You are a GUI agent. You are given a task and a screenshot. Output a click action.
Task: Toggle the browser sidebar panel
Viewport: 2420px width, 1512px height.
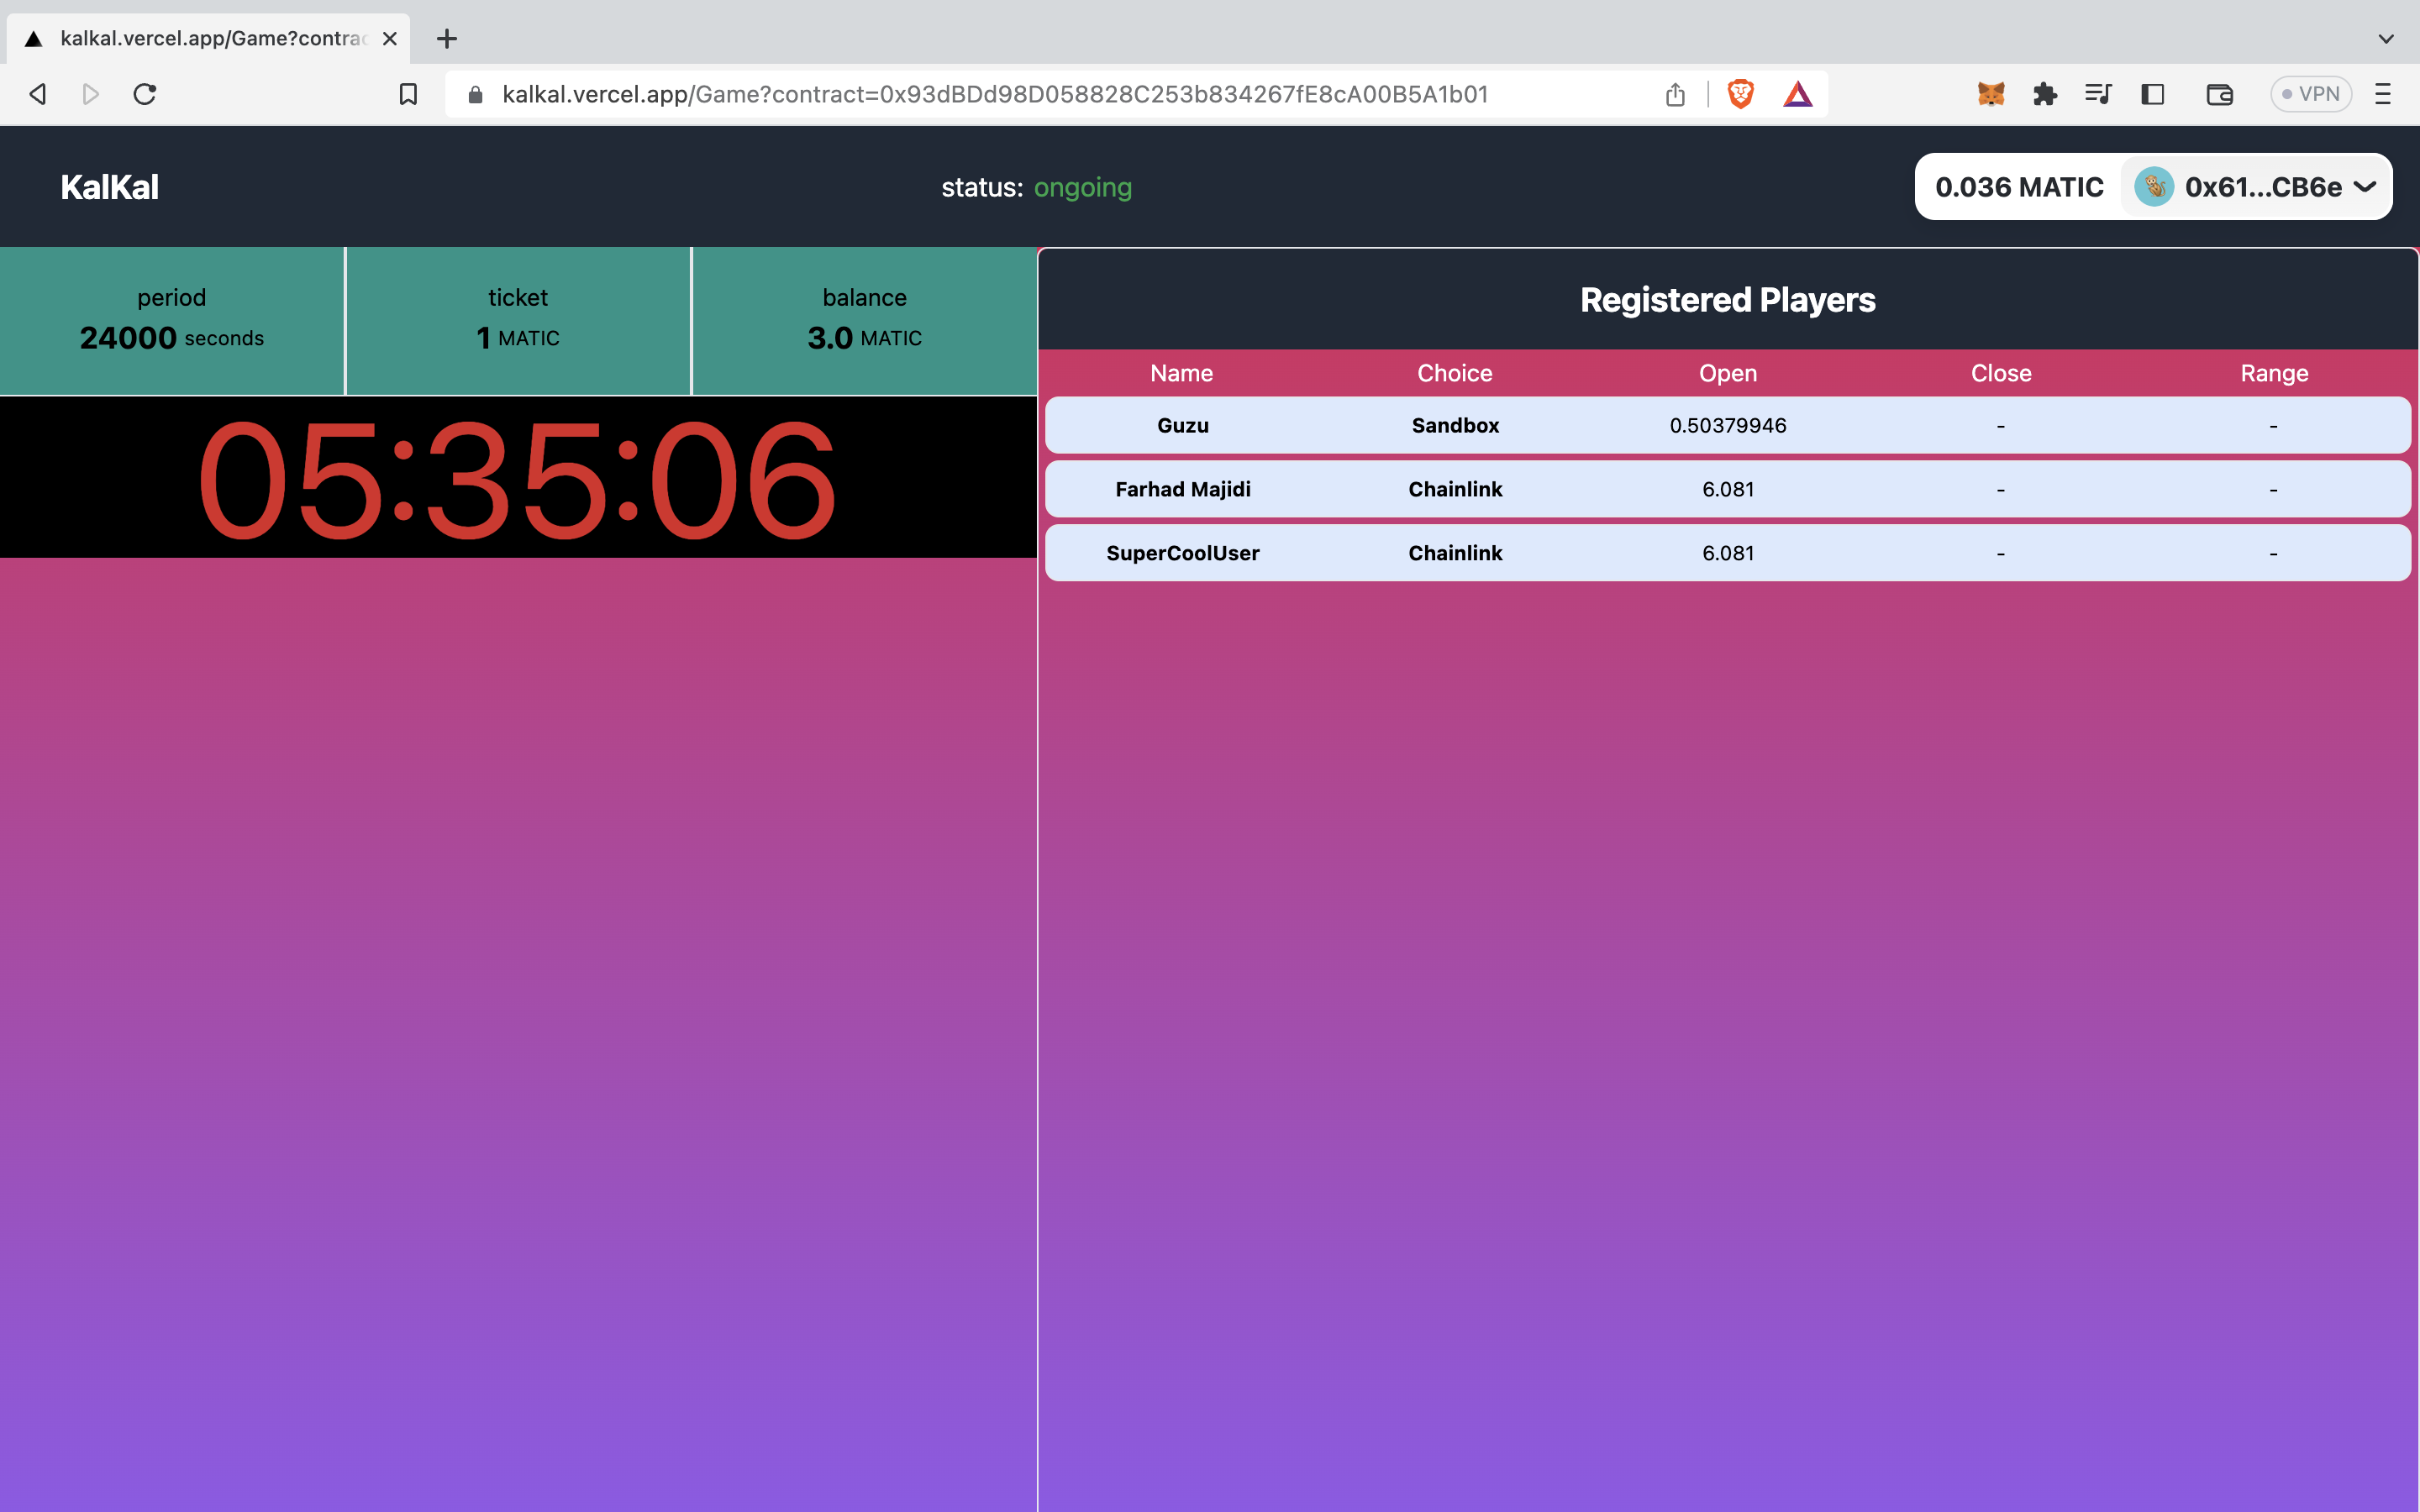pos(2152,94)
